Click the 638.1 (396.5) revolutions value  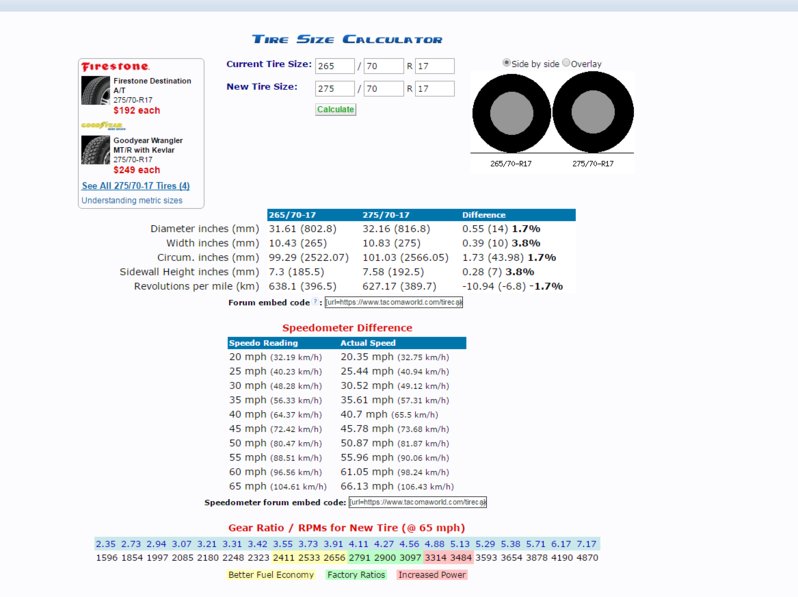[302, 286]
